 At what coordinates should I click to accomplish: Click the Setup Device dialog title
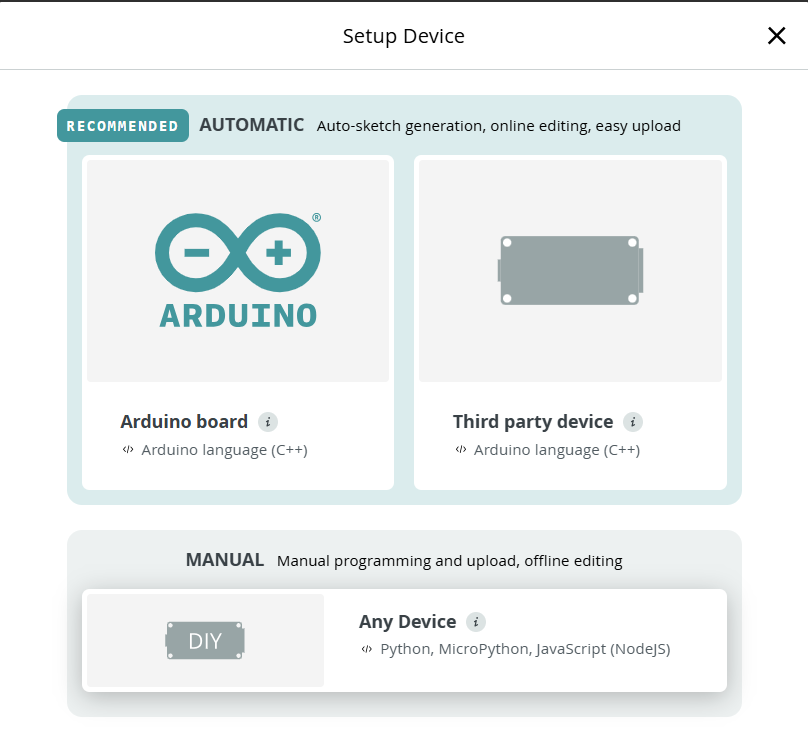click(x=403, y=36)
